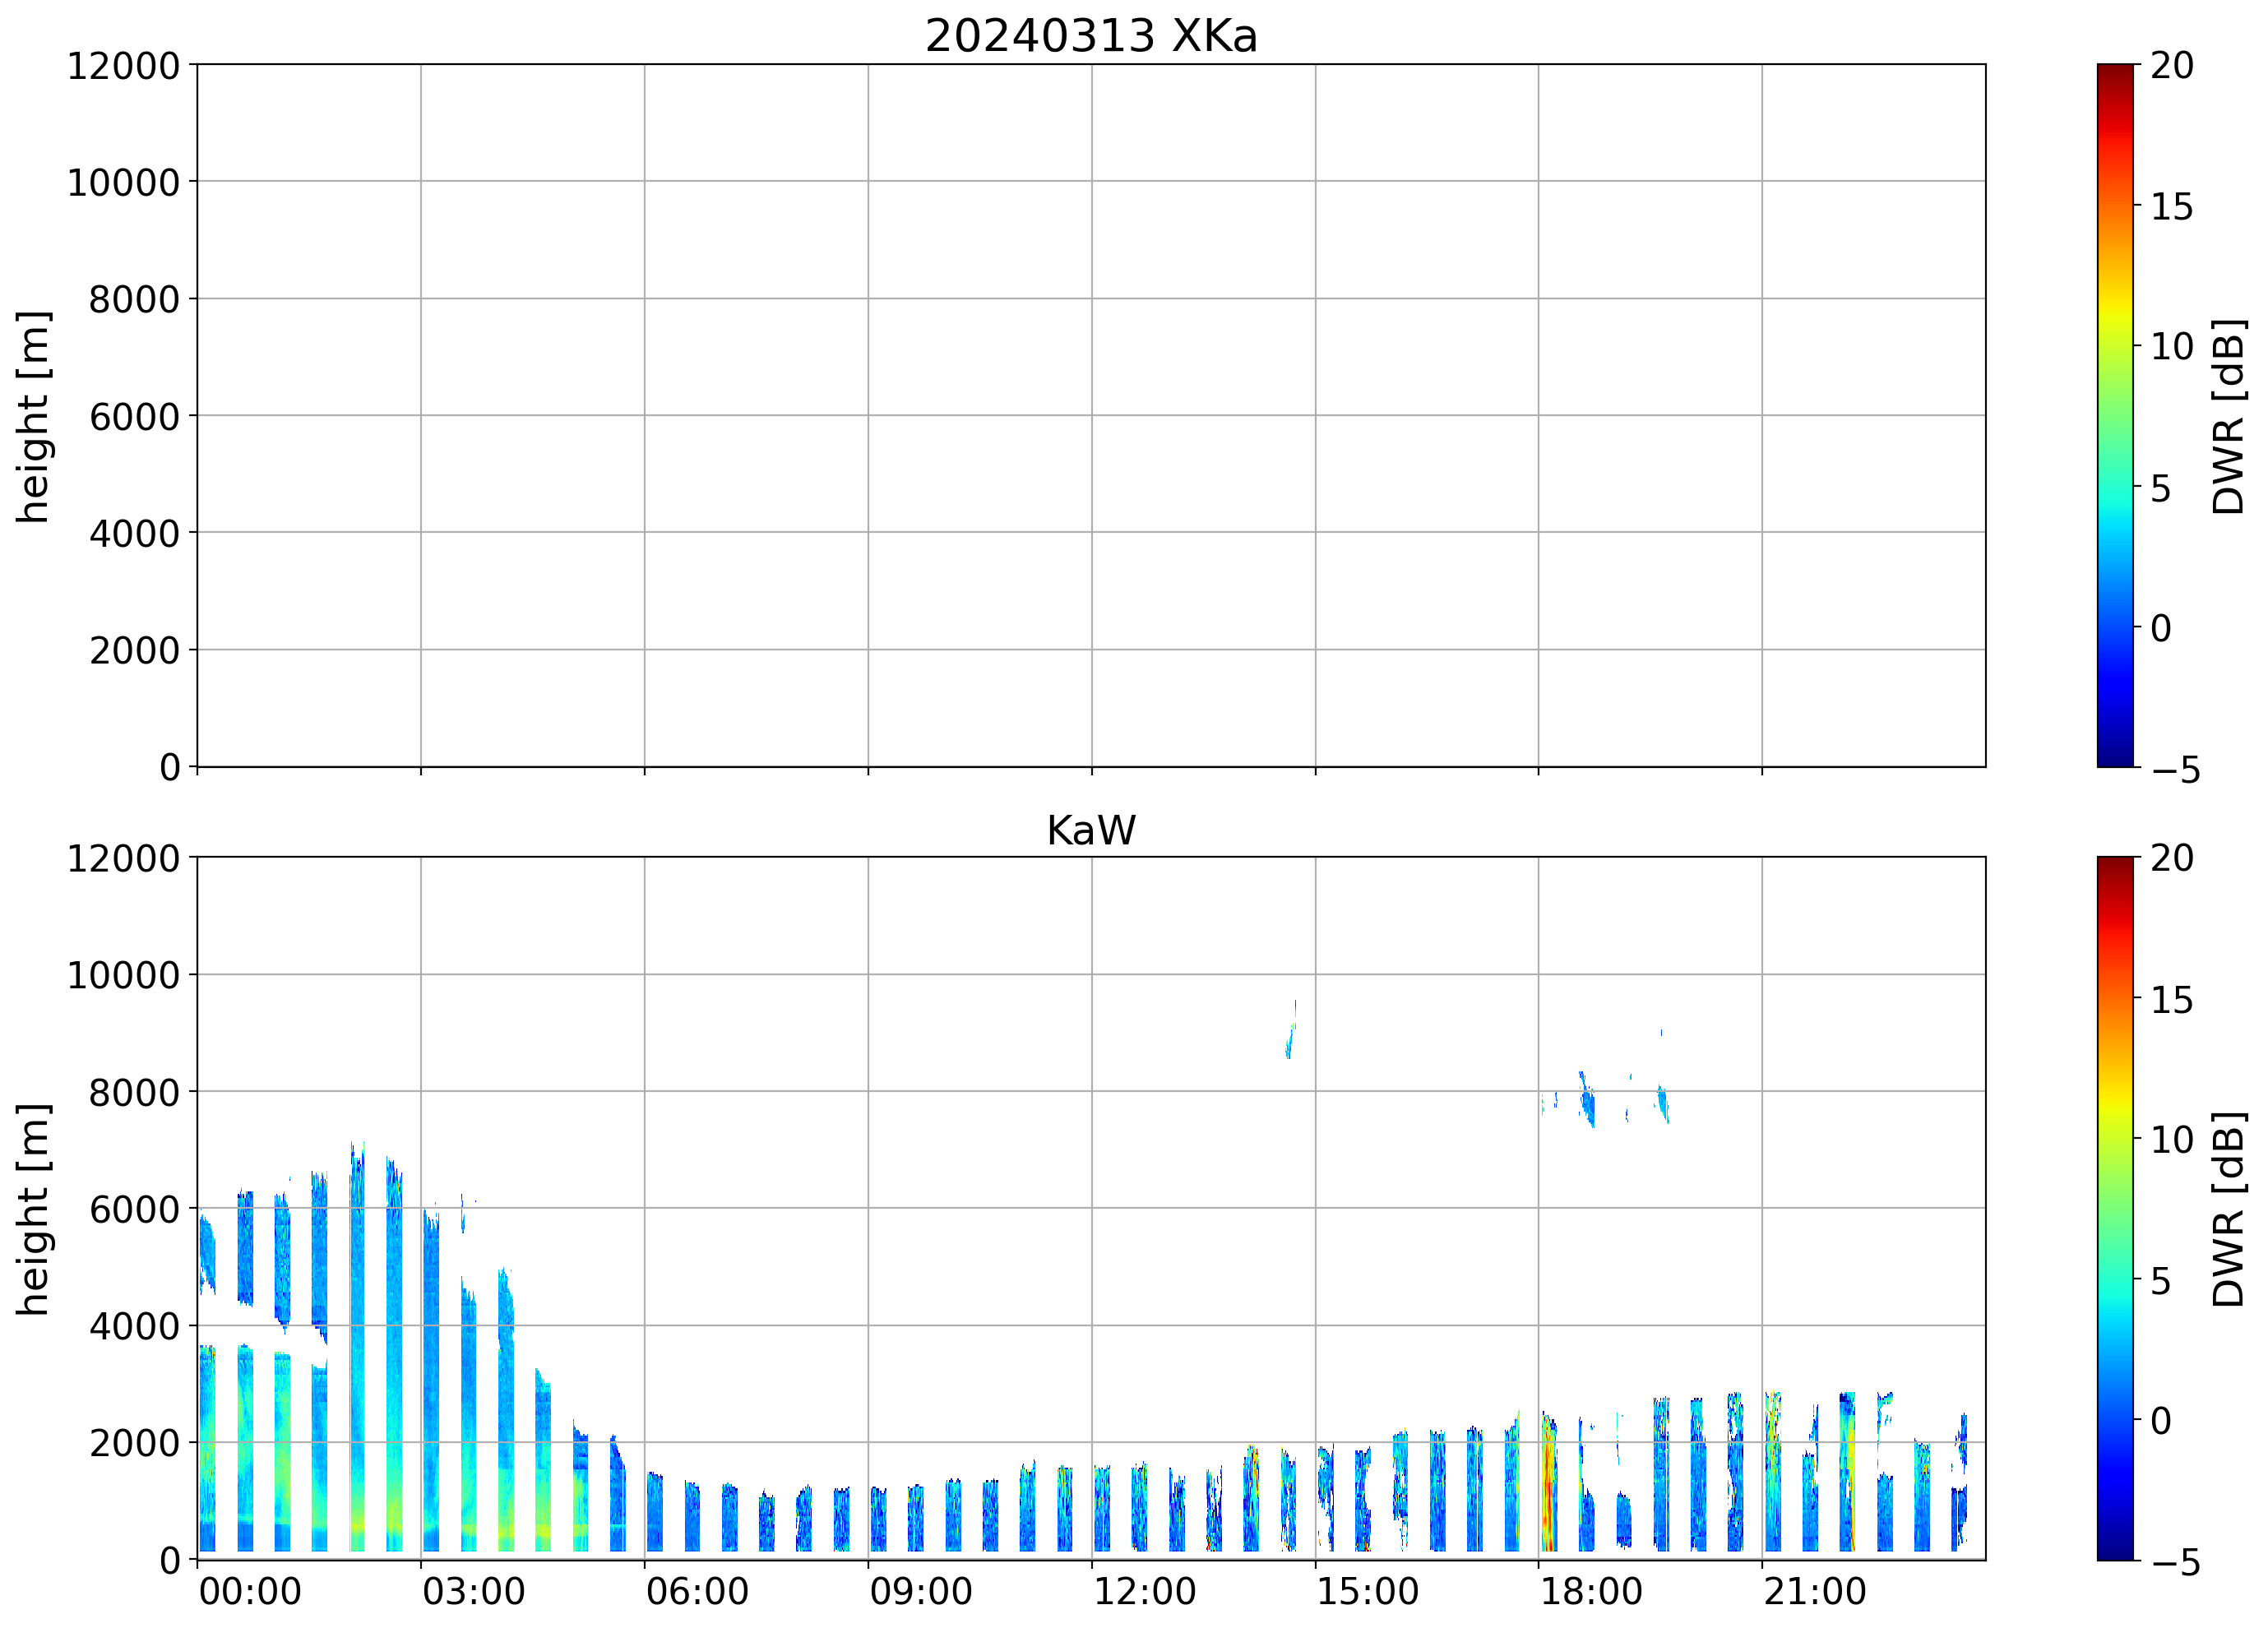The width and height of the screenshot is (2268, 1628).
Task: Click the lower plot height [m] label
Action: click(x=33, y=1209)
